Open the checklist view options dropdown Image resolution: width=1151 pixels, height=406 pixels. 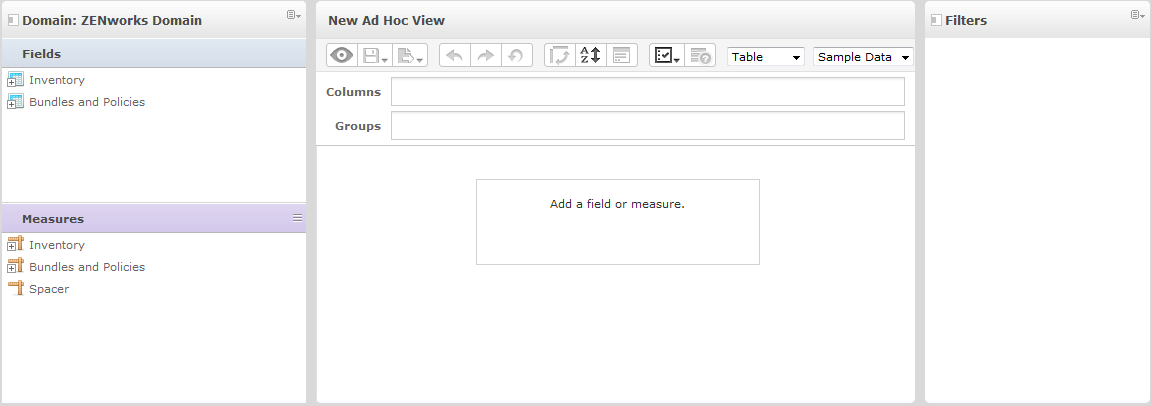(x=666, y=56)
